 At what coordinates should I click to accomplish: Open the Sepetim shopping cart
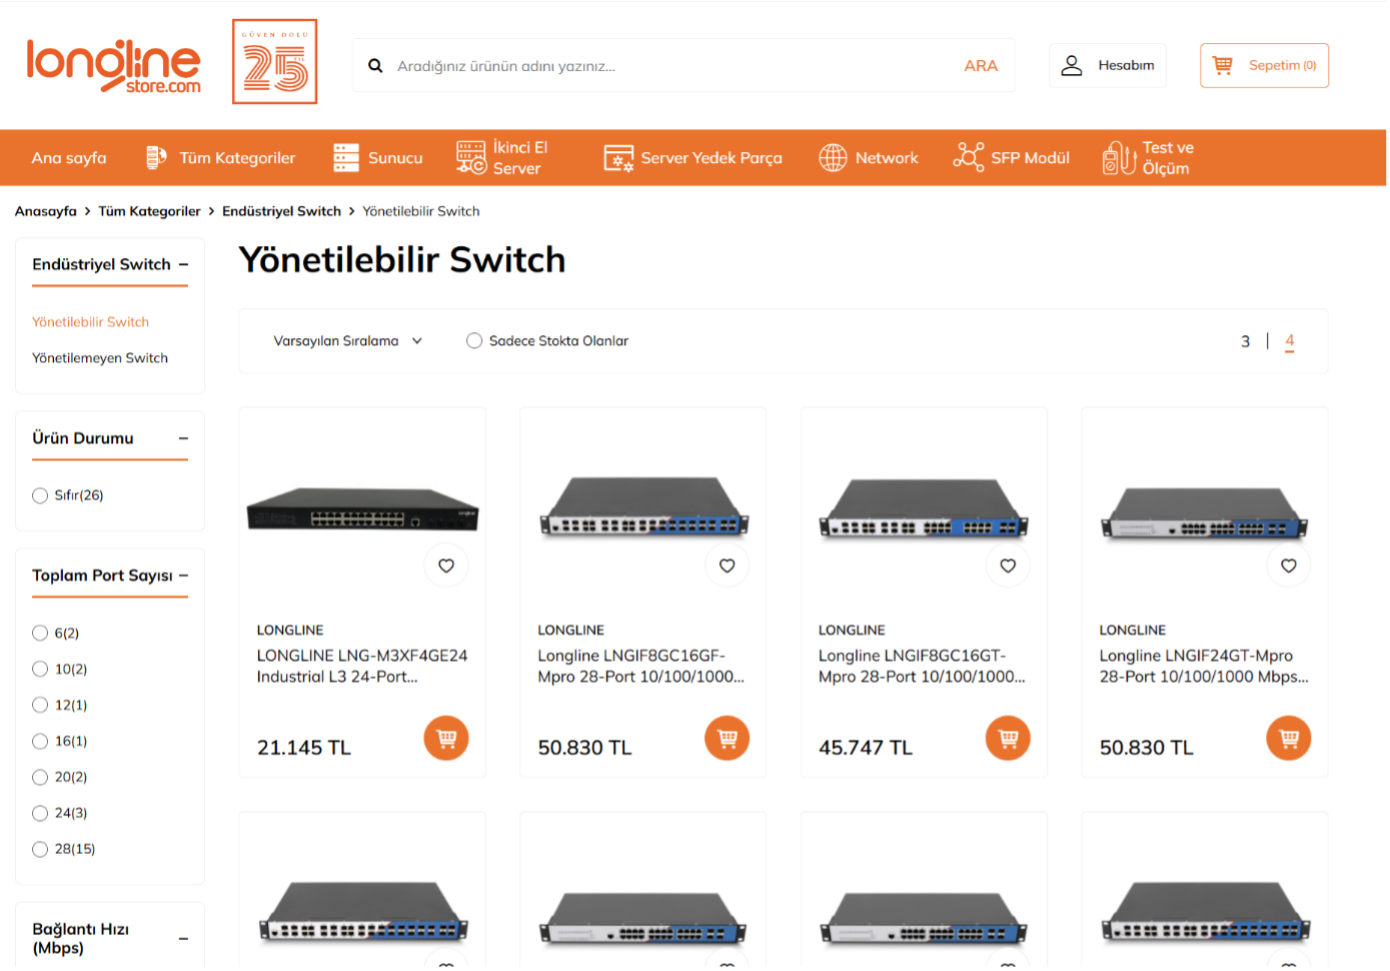coord(1264,66)
